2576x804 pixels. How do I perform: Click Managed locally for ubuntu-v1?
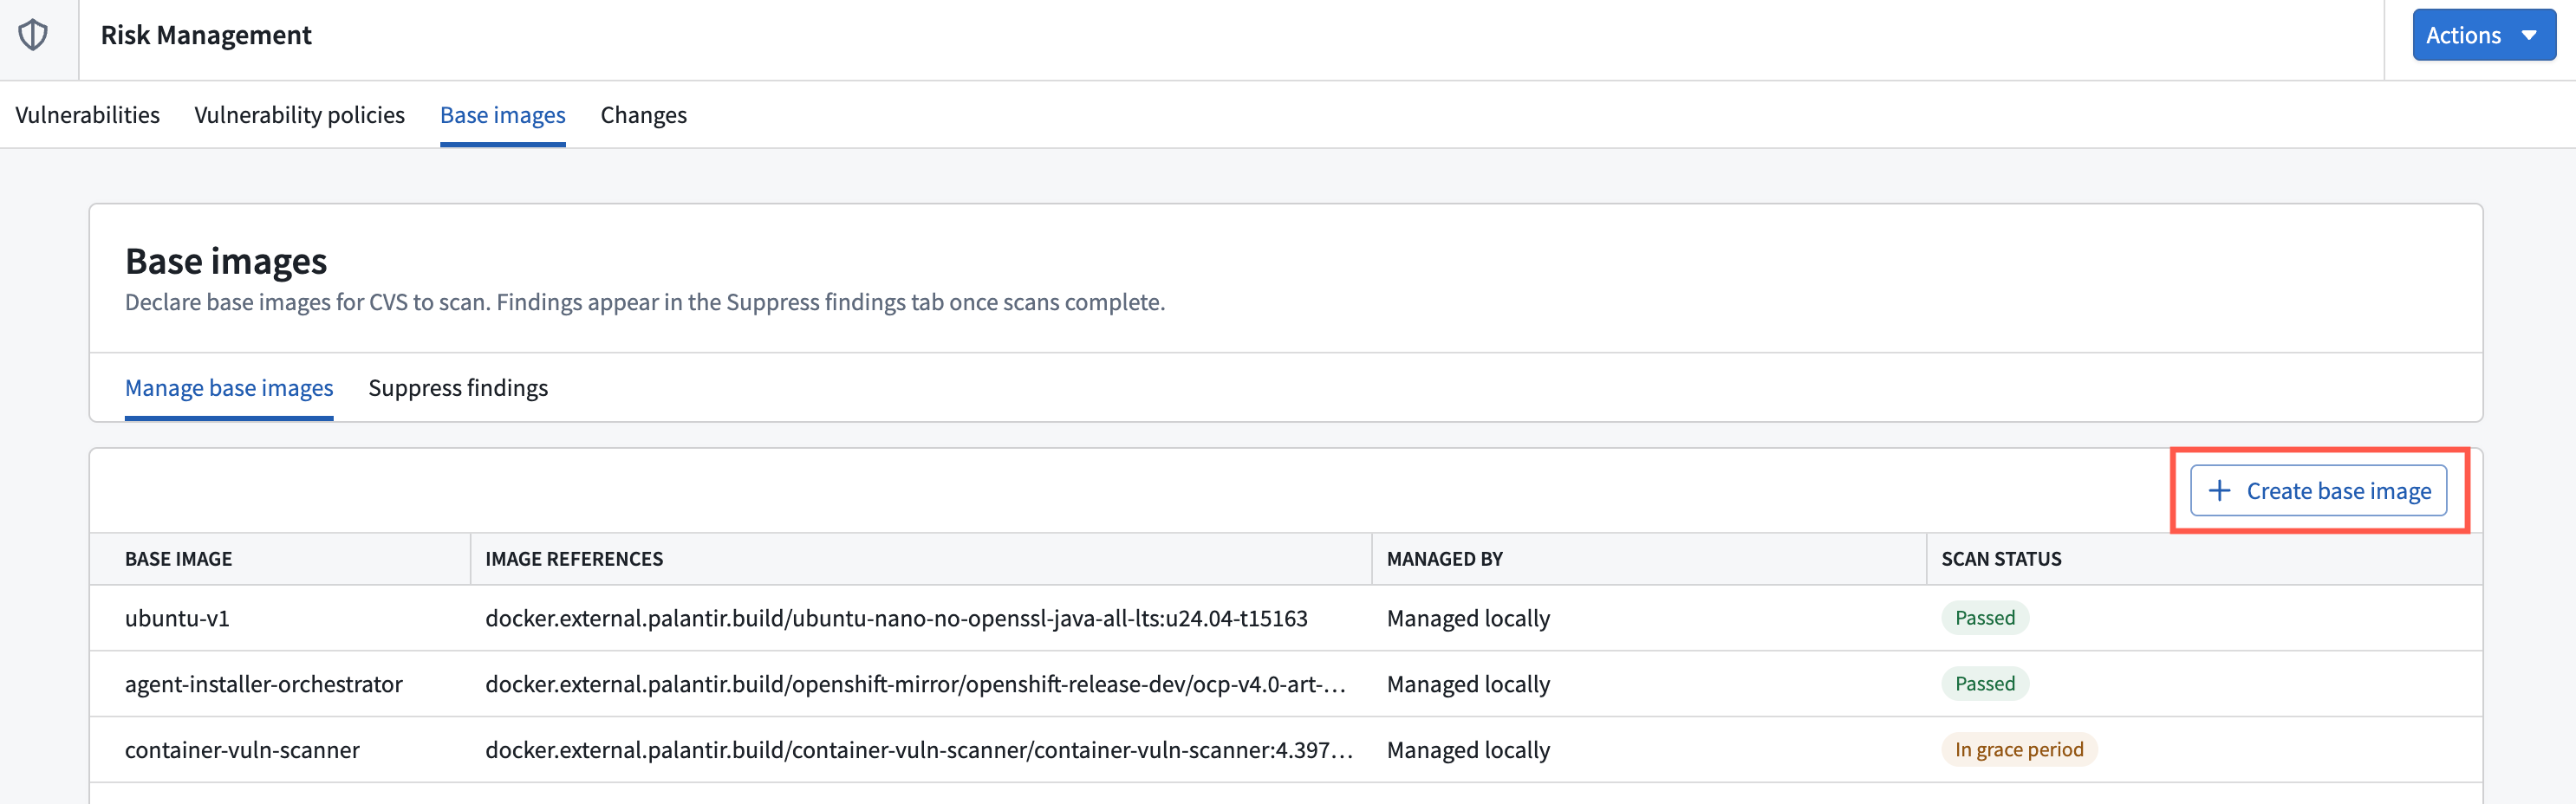pyautogui.click(x=1468, y=618)
